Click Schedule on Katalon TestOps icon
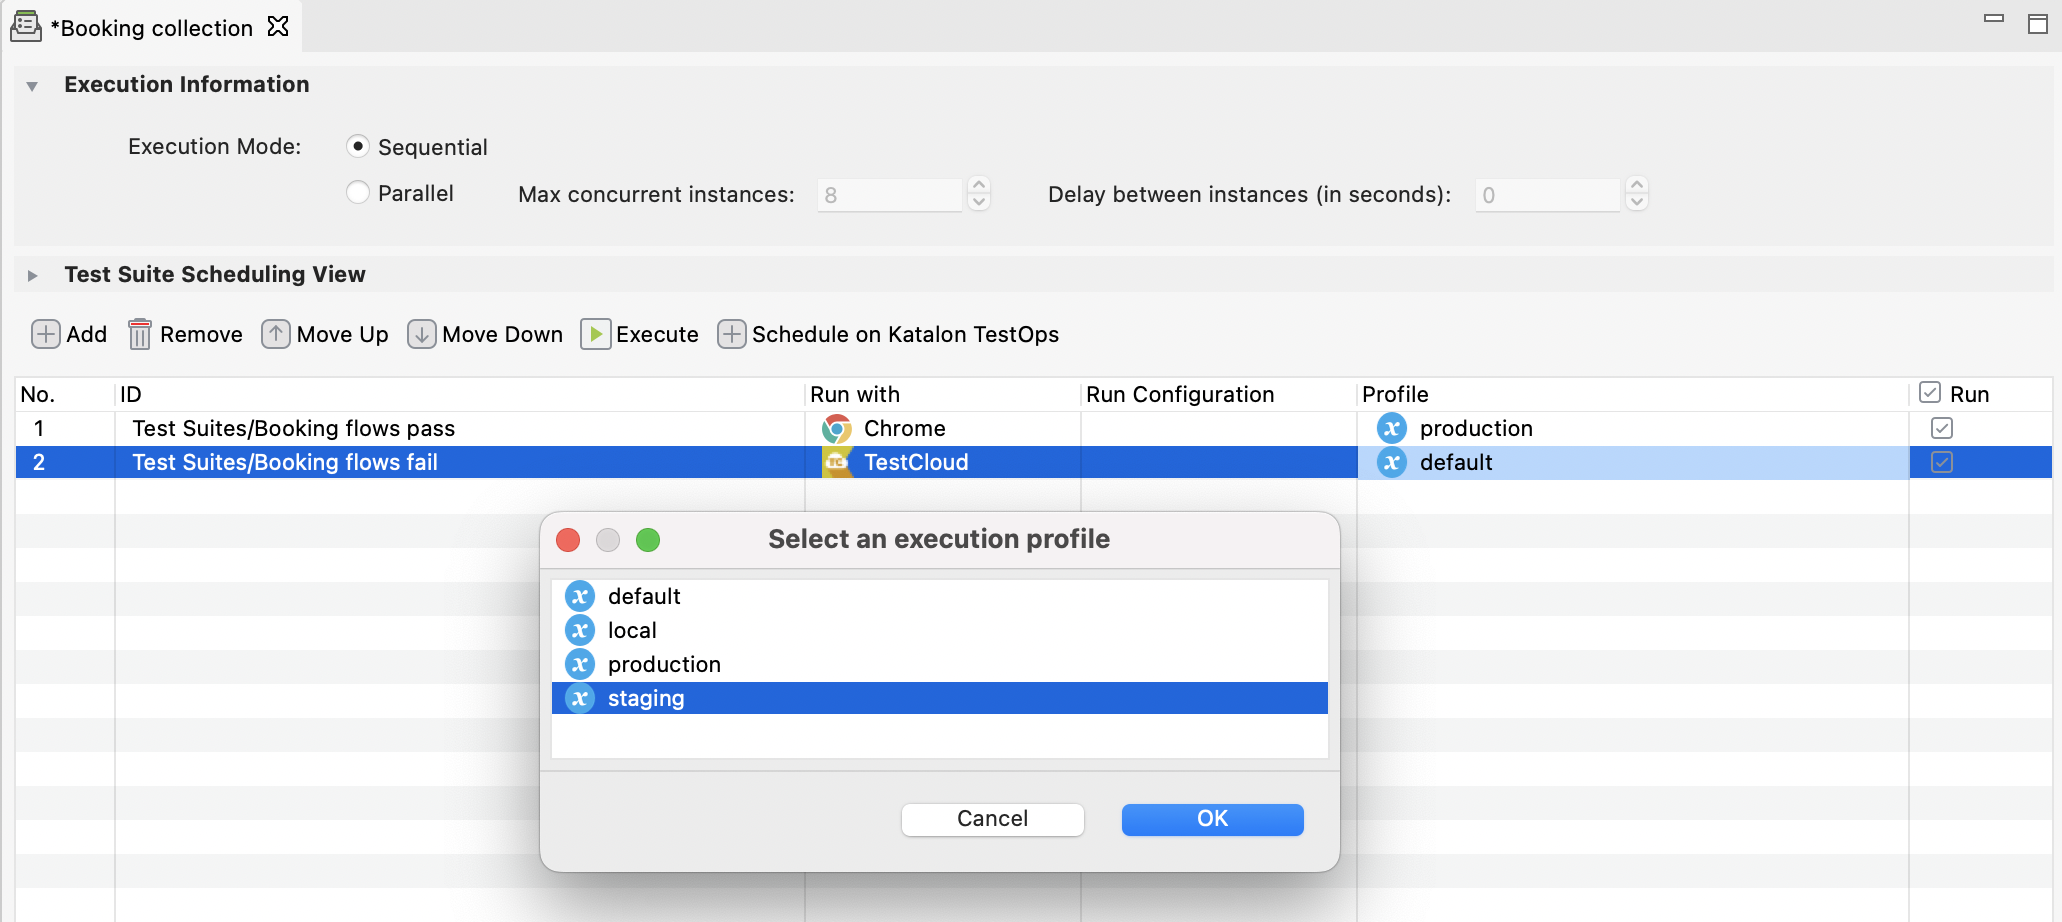This screenshot has width=2062, height=922. 731,334
